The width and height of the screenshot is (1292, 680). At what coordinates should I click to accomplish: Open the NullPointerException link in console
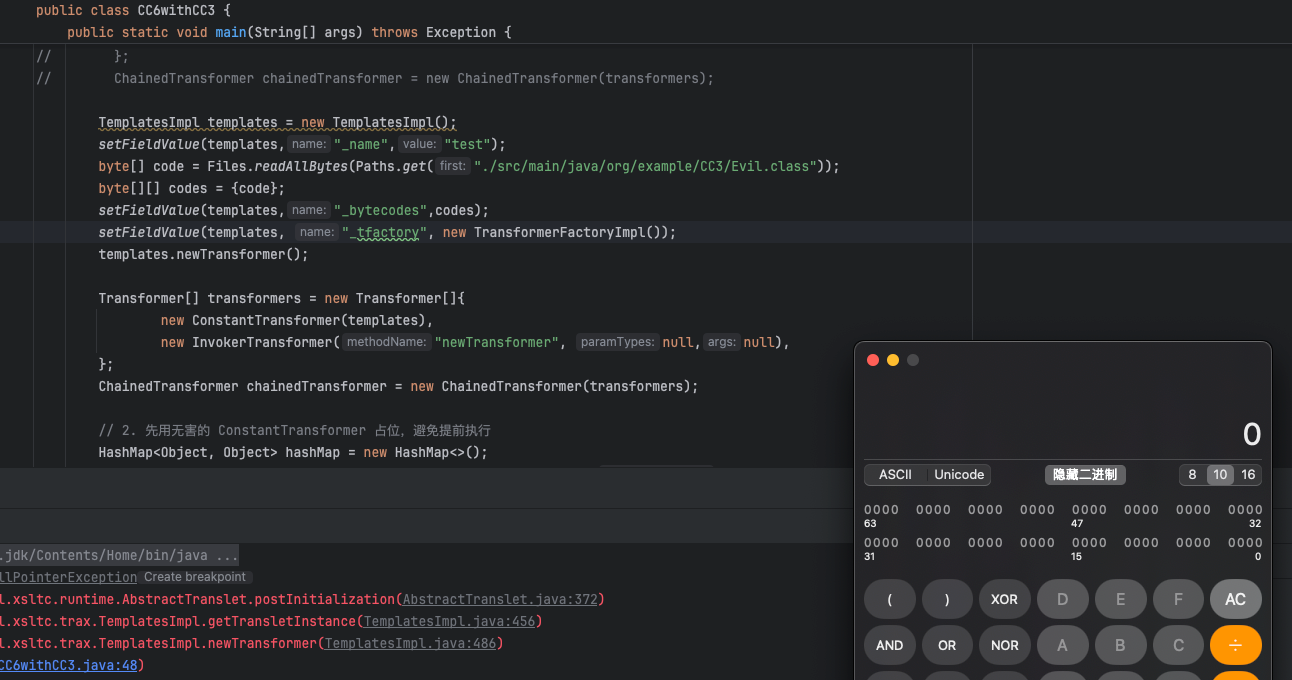68,577
